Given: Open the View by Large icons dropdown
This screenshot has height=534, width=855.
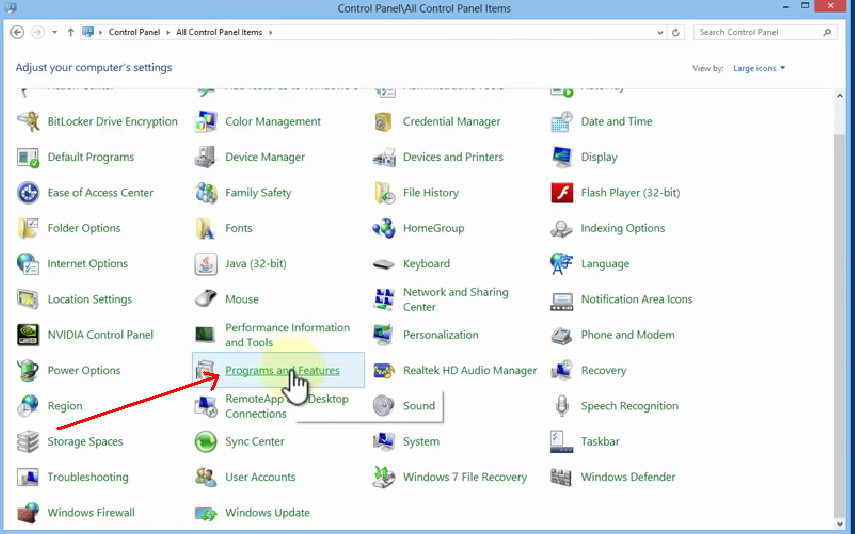Looking at the screenshot, I should (x=758, y=68).
